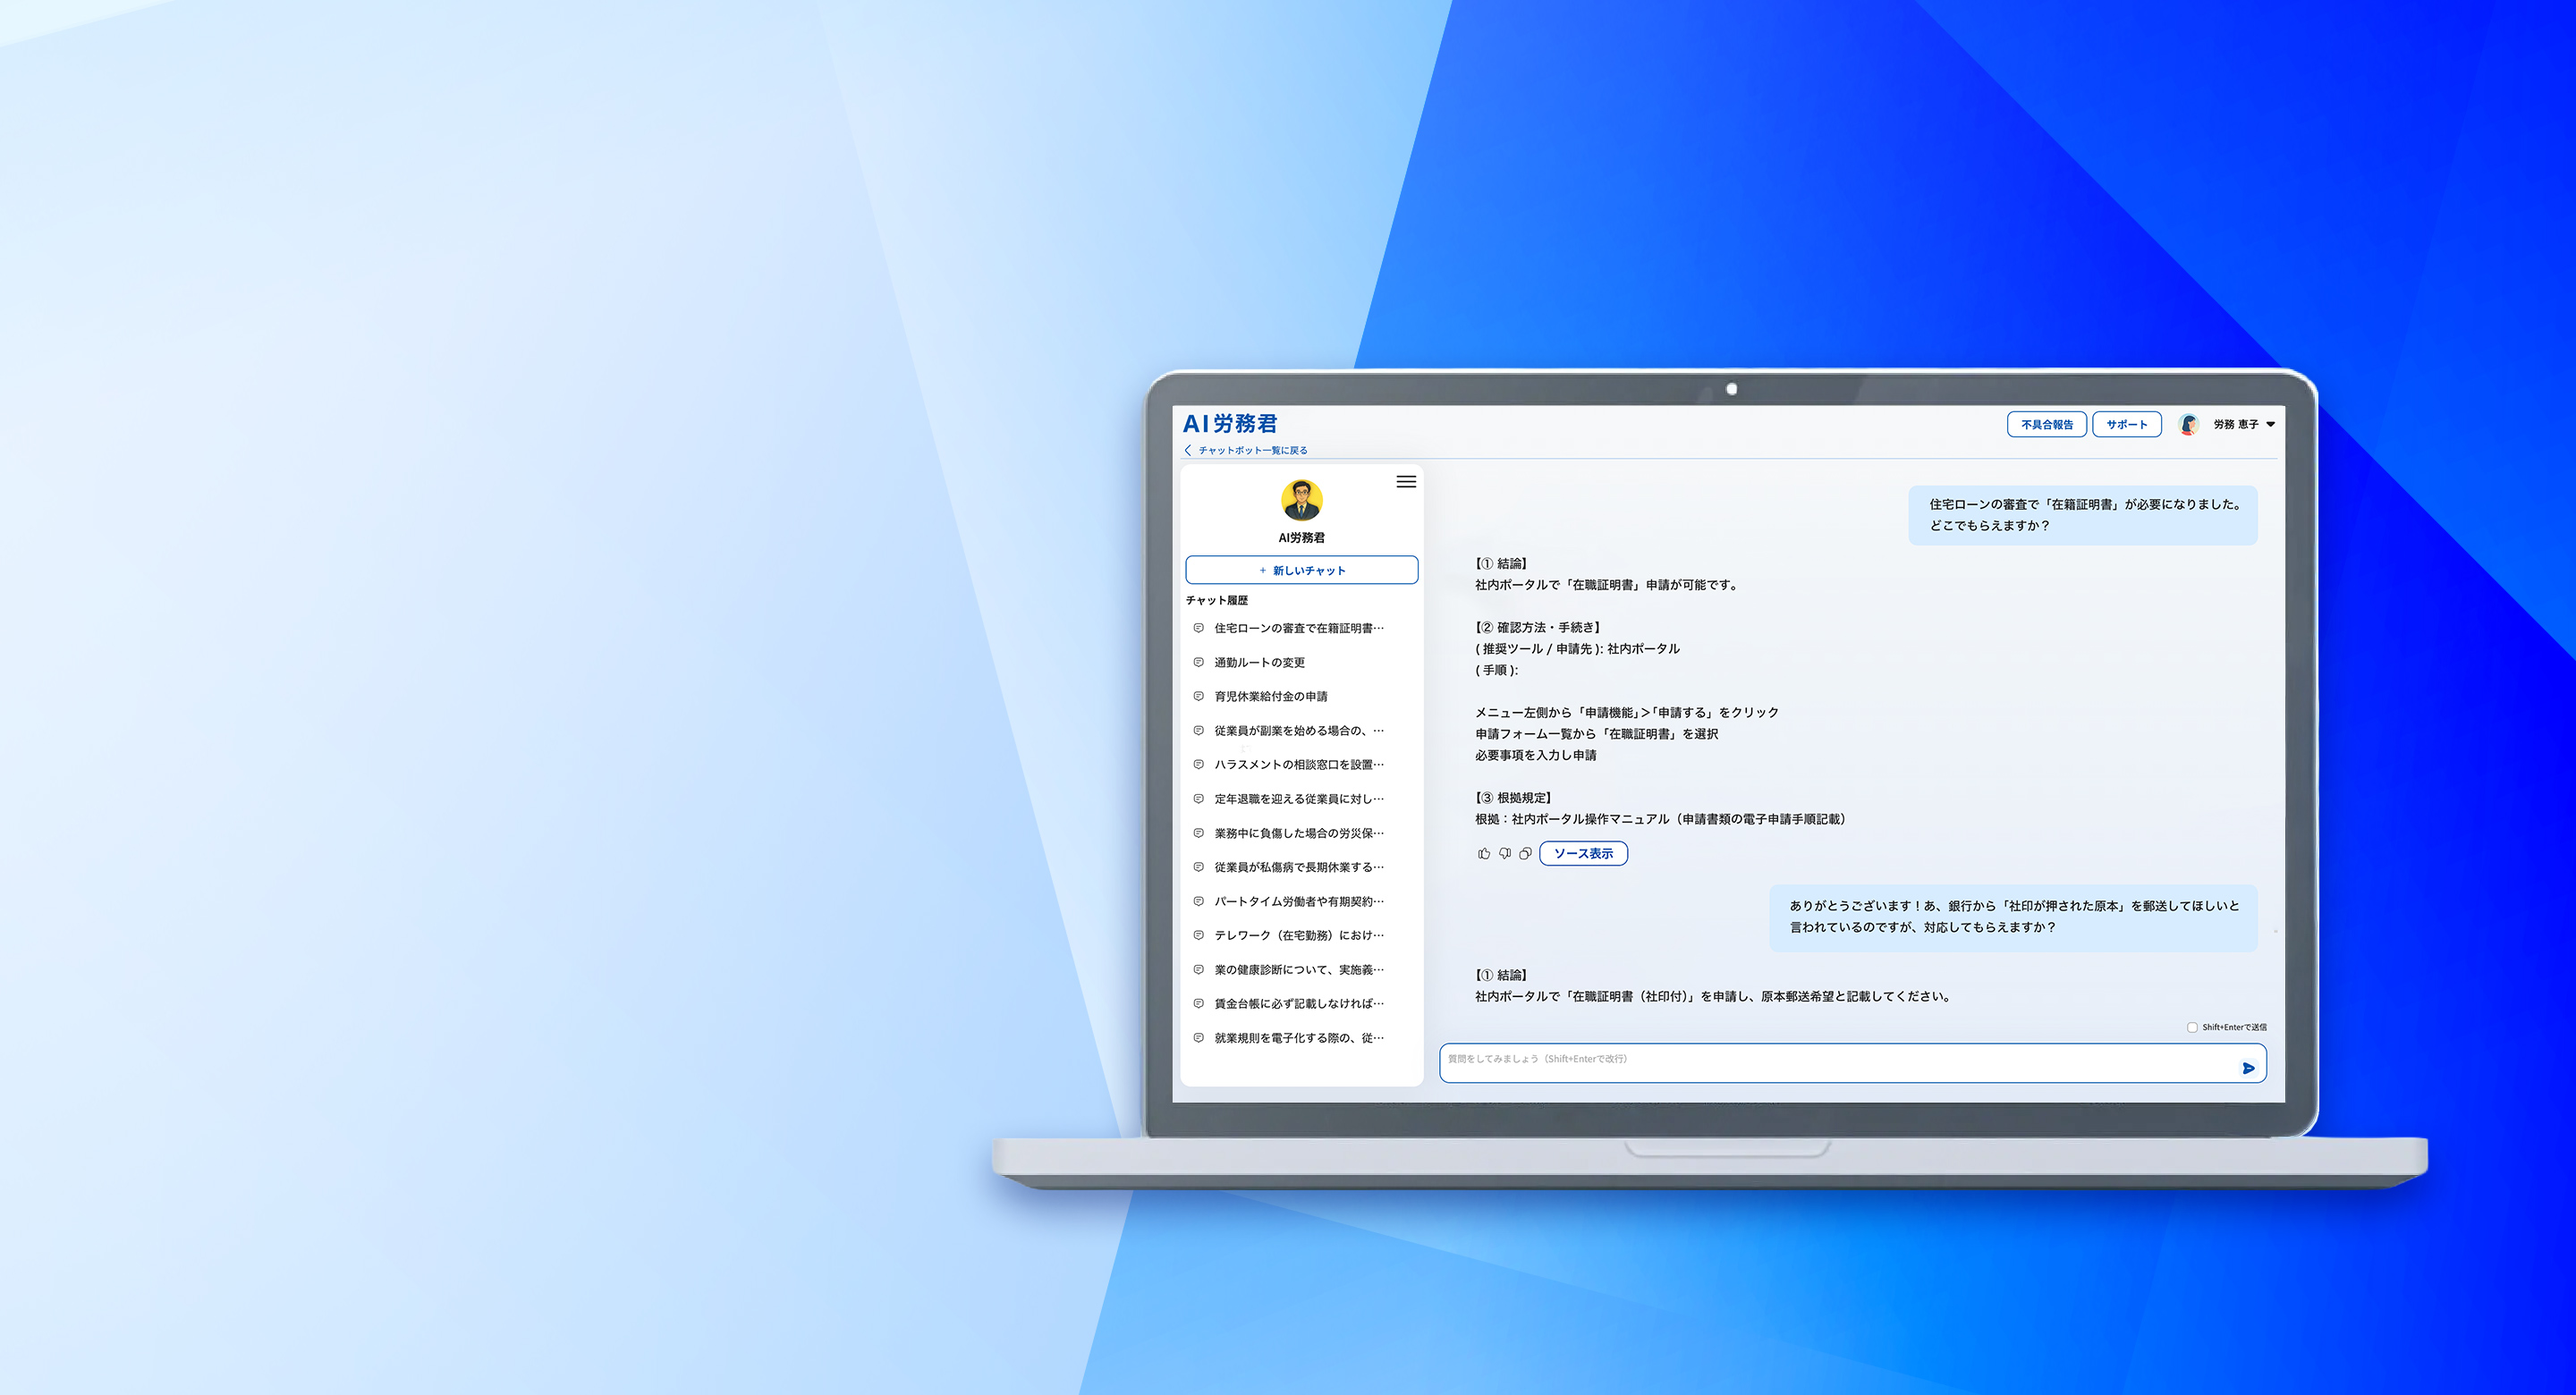The width and height of the screenshot is (2576, 1395).
Task: Open chat history item 育児休業給付金の申請
Action: tap(1270, 696)
